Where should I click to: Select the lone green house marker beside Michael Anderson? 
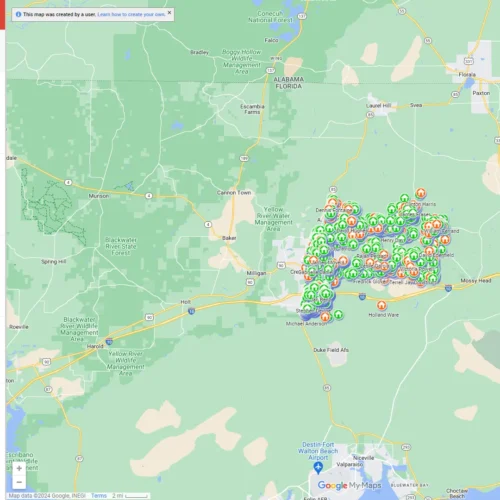point(338,314)
